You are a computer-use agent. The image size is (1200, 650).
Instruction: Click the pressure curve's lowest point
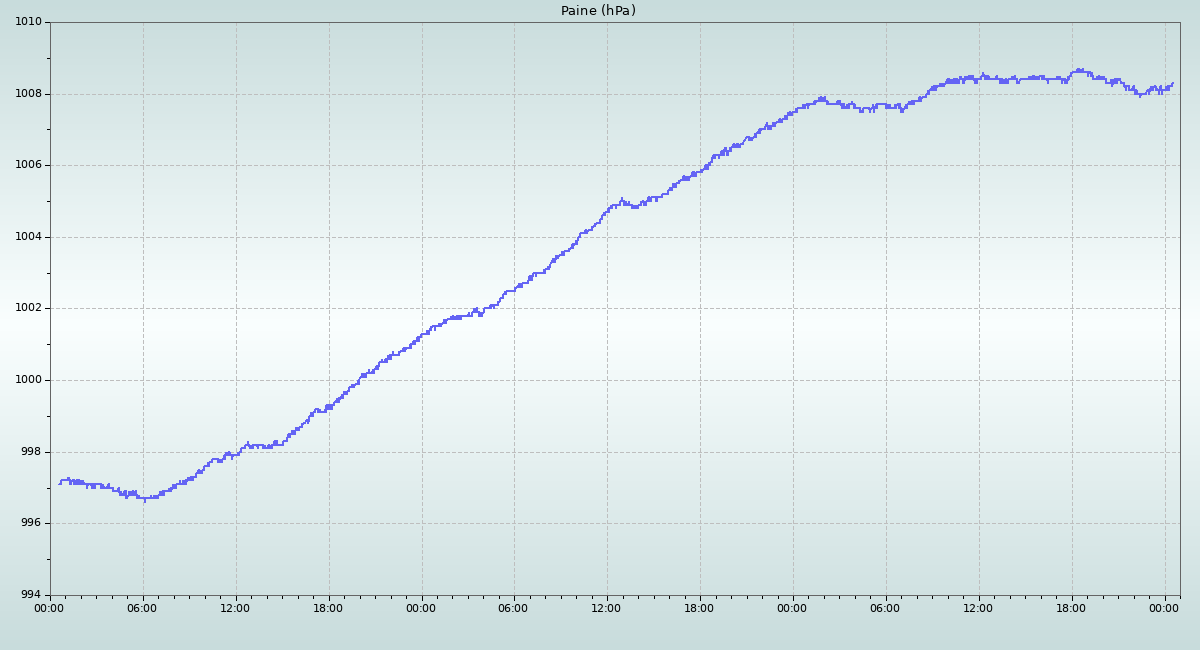pos(144,500)
